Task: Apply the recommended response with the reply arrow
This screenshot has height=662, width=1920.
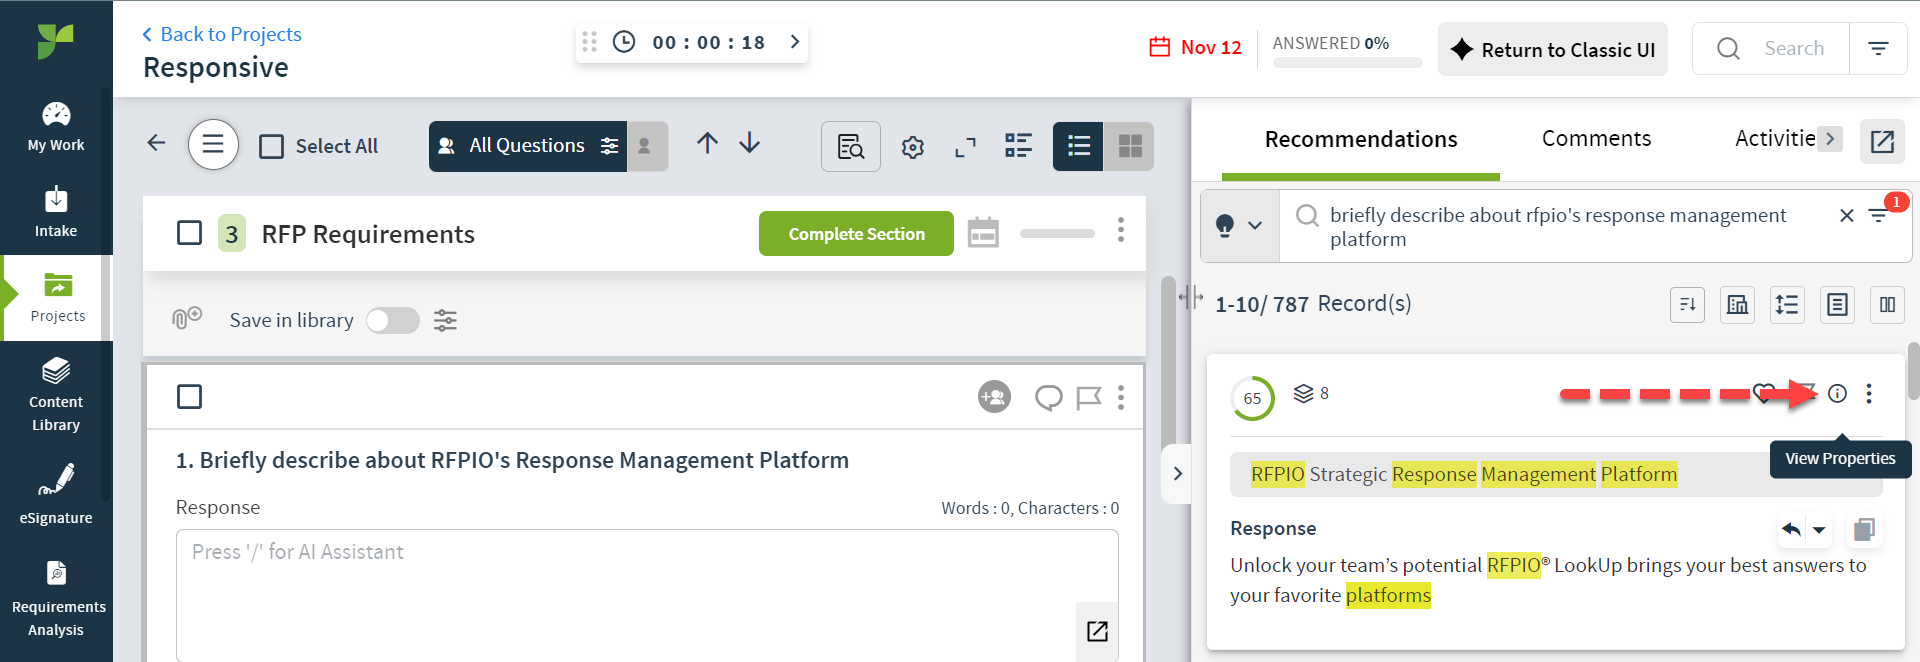Action: tap(1791, 530)
